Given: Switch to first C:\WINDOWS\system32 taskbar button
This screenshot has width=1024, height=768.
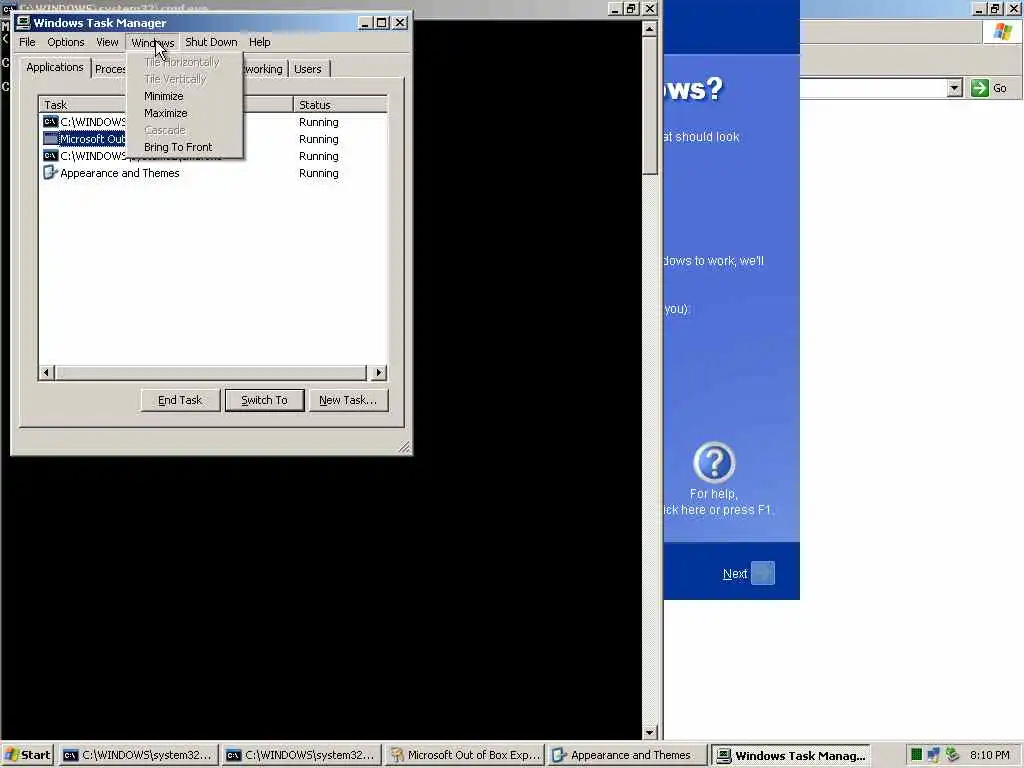Looking at the screenshot, I should click(138, 756).
